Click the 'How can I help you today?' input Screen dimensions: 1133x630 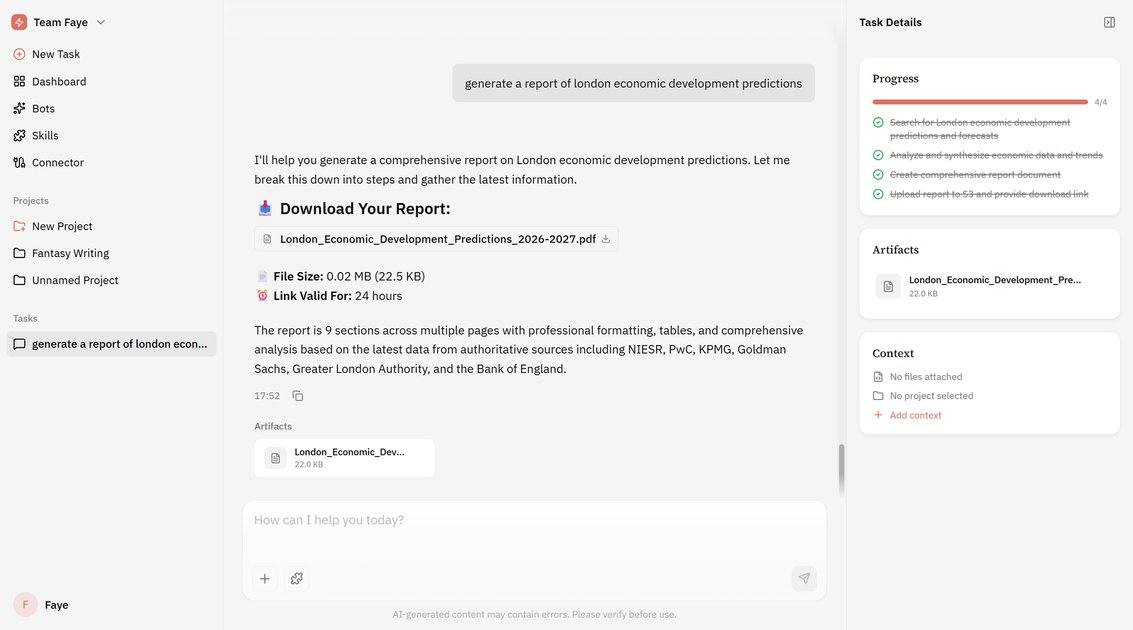click(534, 521)
